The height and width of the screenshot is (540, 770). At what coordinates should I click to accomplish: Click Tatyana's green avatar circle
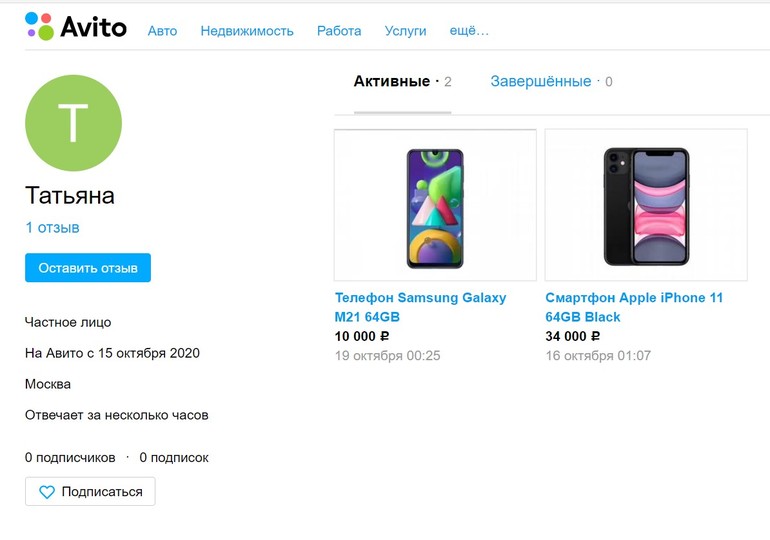coord(73,122)
